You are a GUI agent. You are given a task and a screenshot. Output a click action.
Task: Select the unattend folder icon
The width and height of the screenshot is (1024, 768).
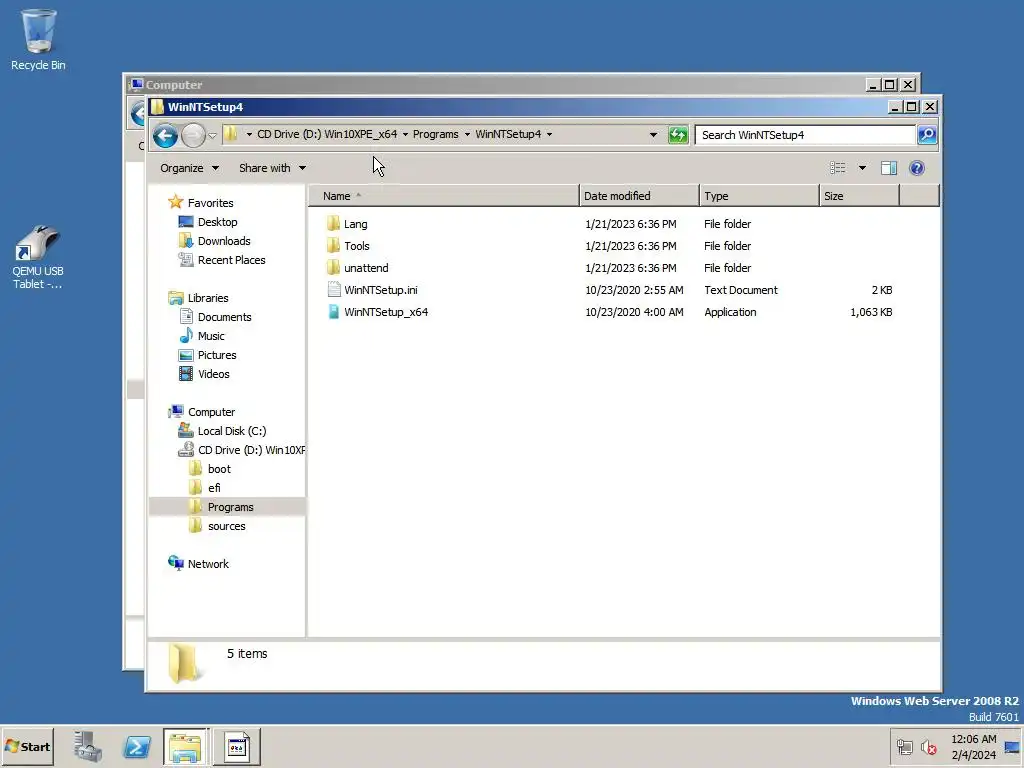point(333,268)
